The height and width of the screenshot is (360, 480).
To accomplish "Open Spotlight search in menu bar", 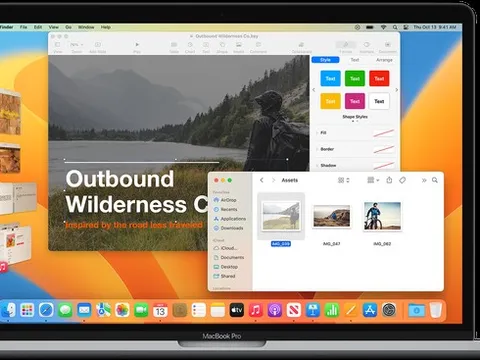I will (395, 27).
